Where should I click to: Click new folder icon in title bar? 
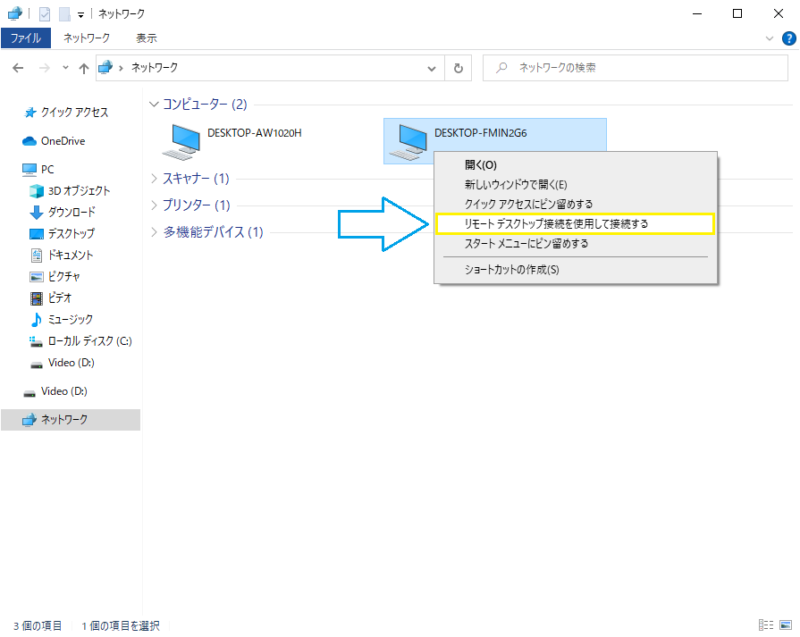65,14
